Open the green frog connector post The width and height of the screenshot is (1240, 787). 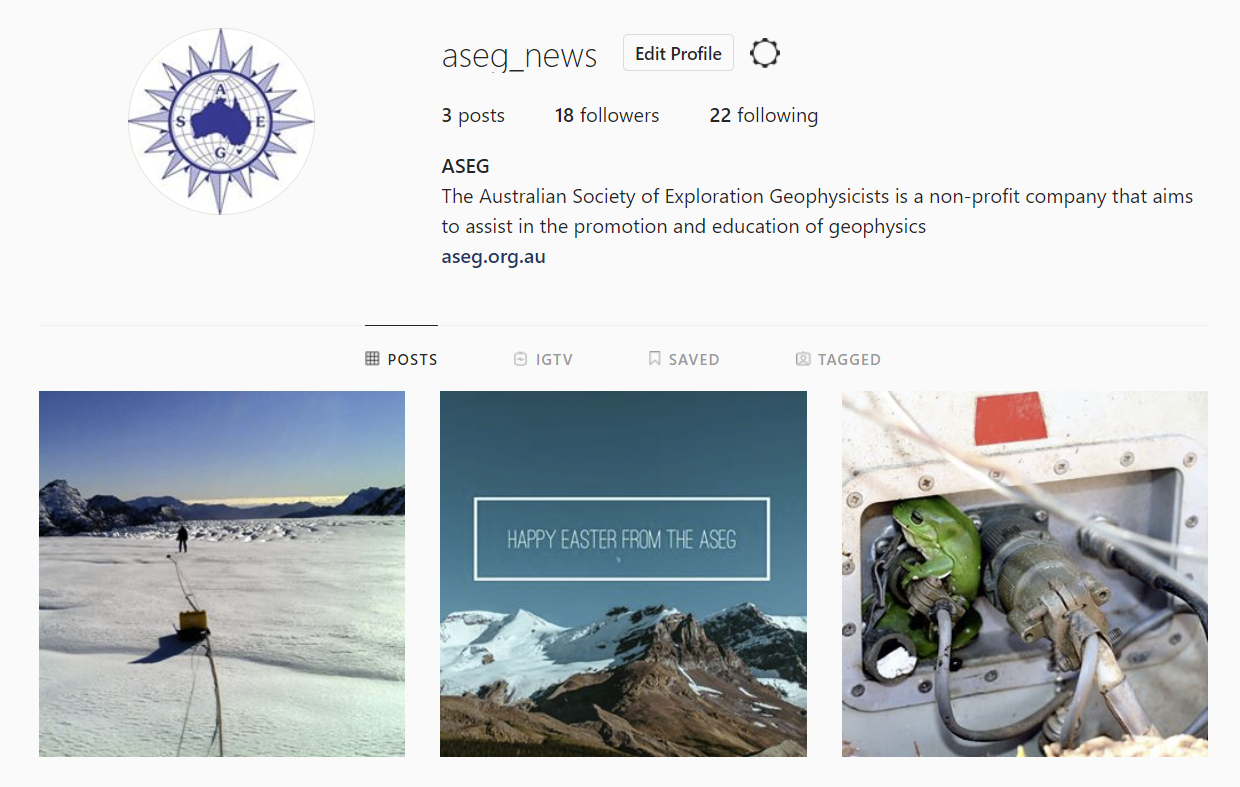pos(1025,573)
